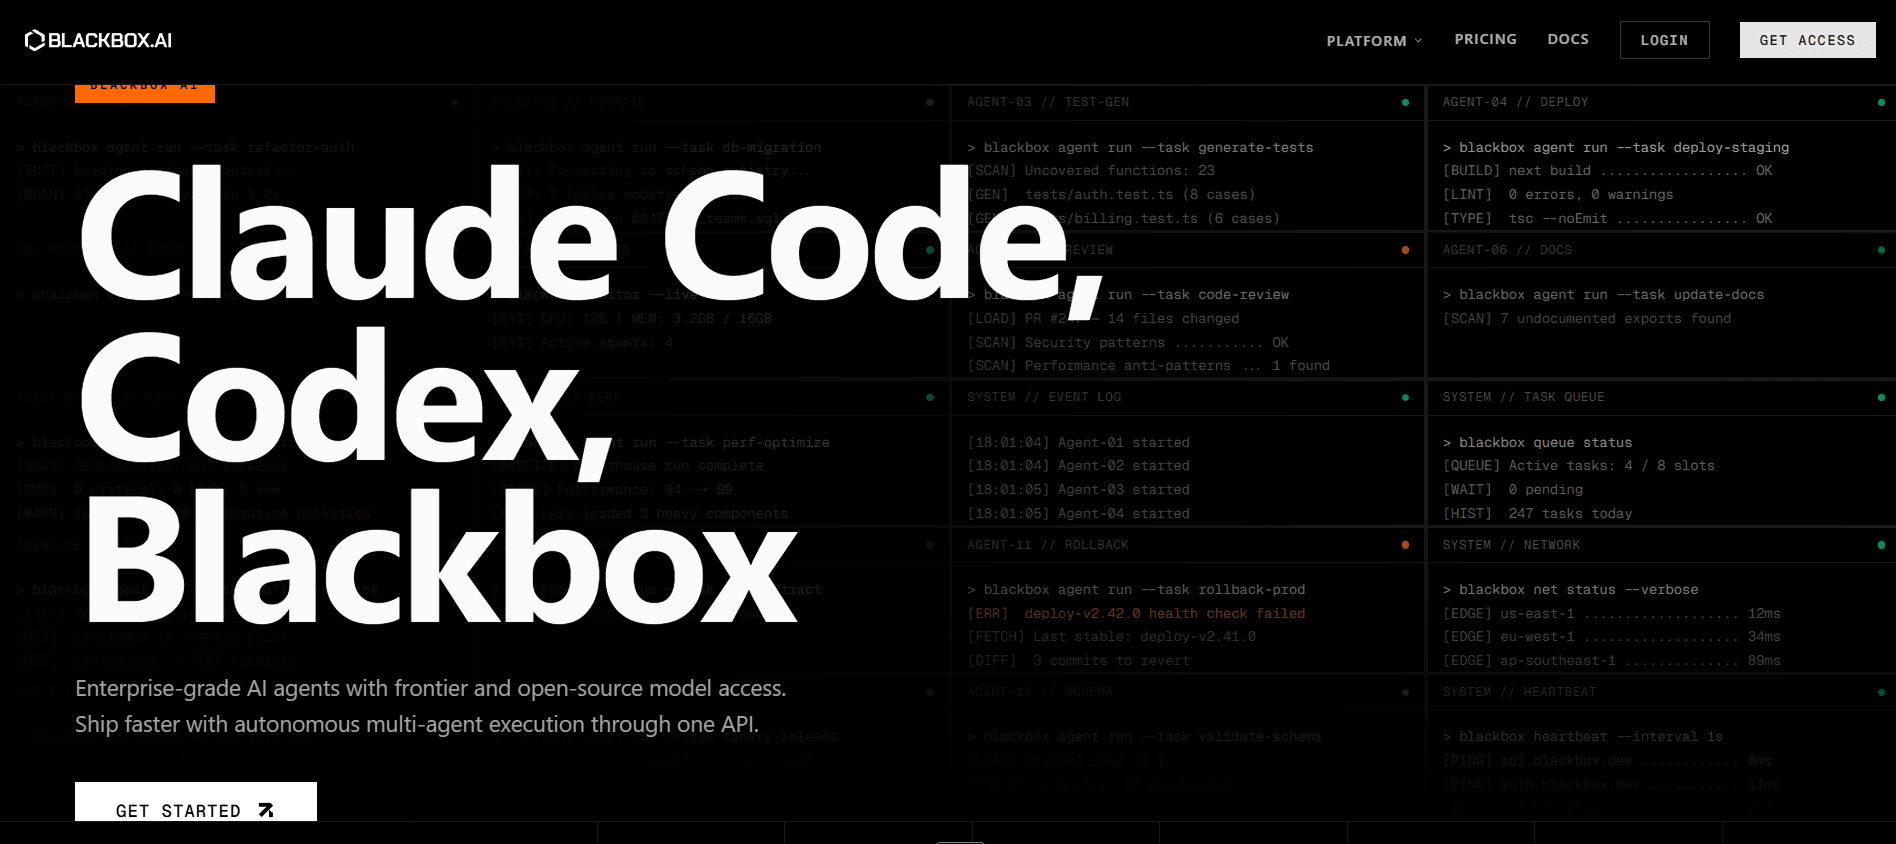The height and width of the screenshot is (844, 1896).
Task: Click the SYSTEM // NETWORK header
Action: 1511,545
